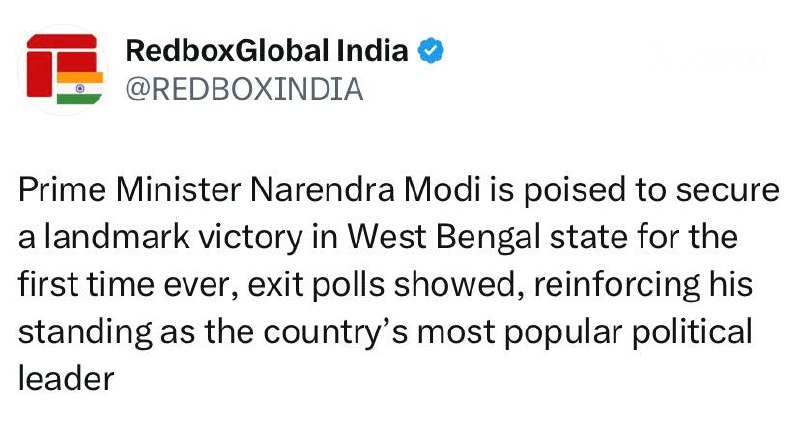Screen dimensions: 800x430
Task: Click 'standing as the country's' in tweet
Action: pyautogui.click(x=213, y=332)
